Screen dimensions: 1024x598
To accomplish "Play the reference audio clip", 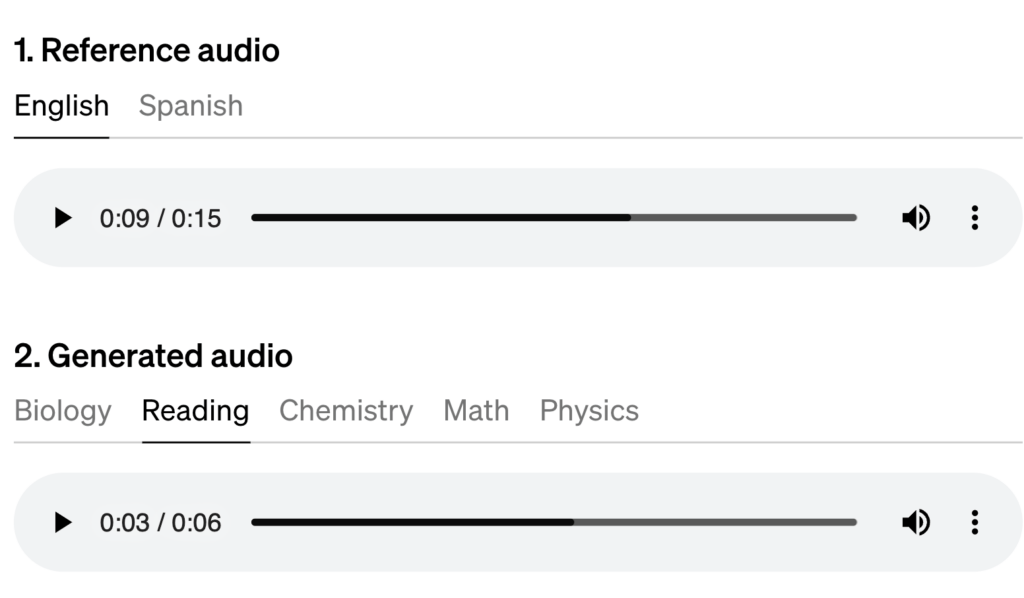I will pos(63,218).
